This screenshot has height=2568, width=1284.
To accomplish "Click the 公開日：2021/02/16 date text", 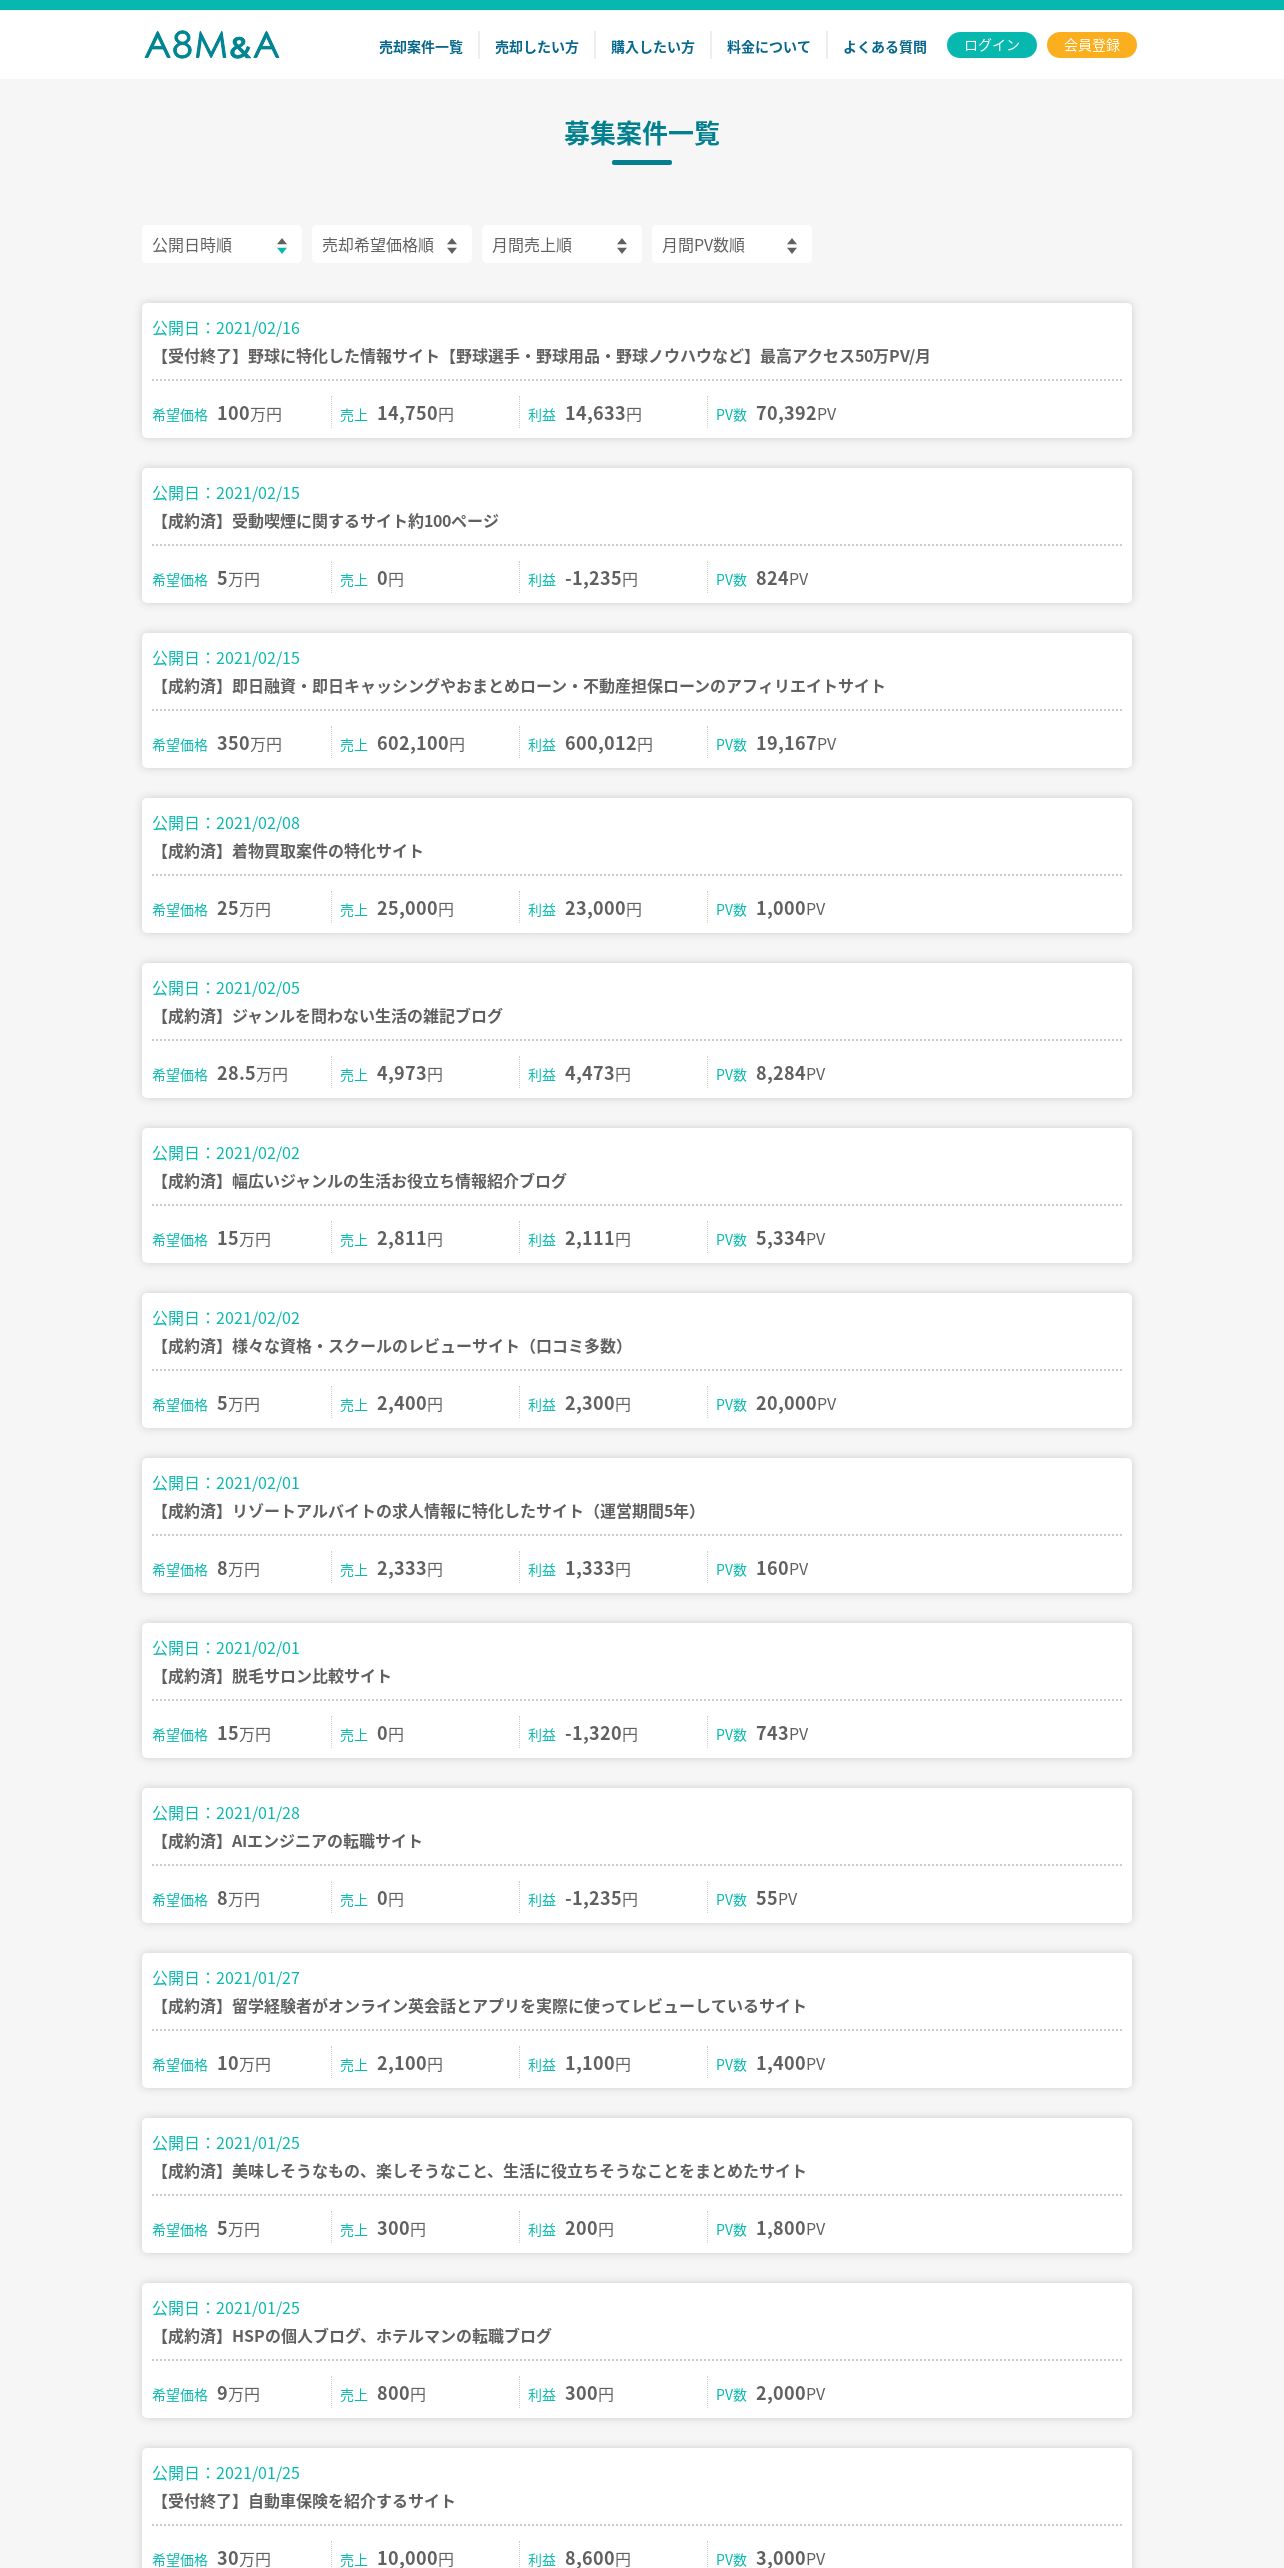I will coord(226,328).
